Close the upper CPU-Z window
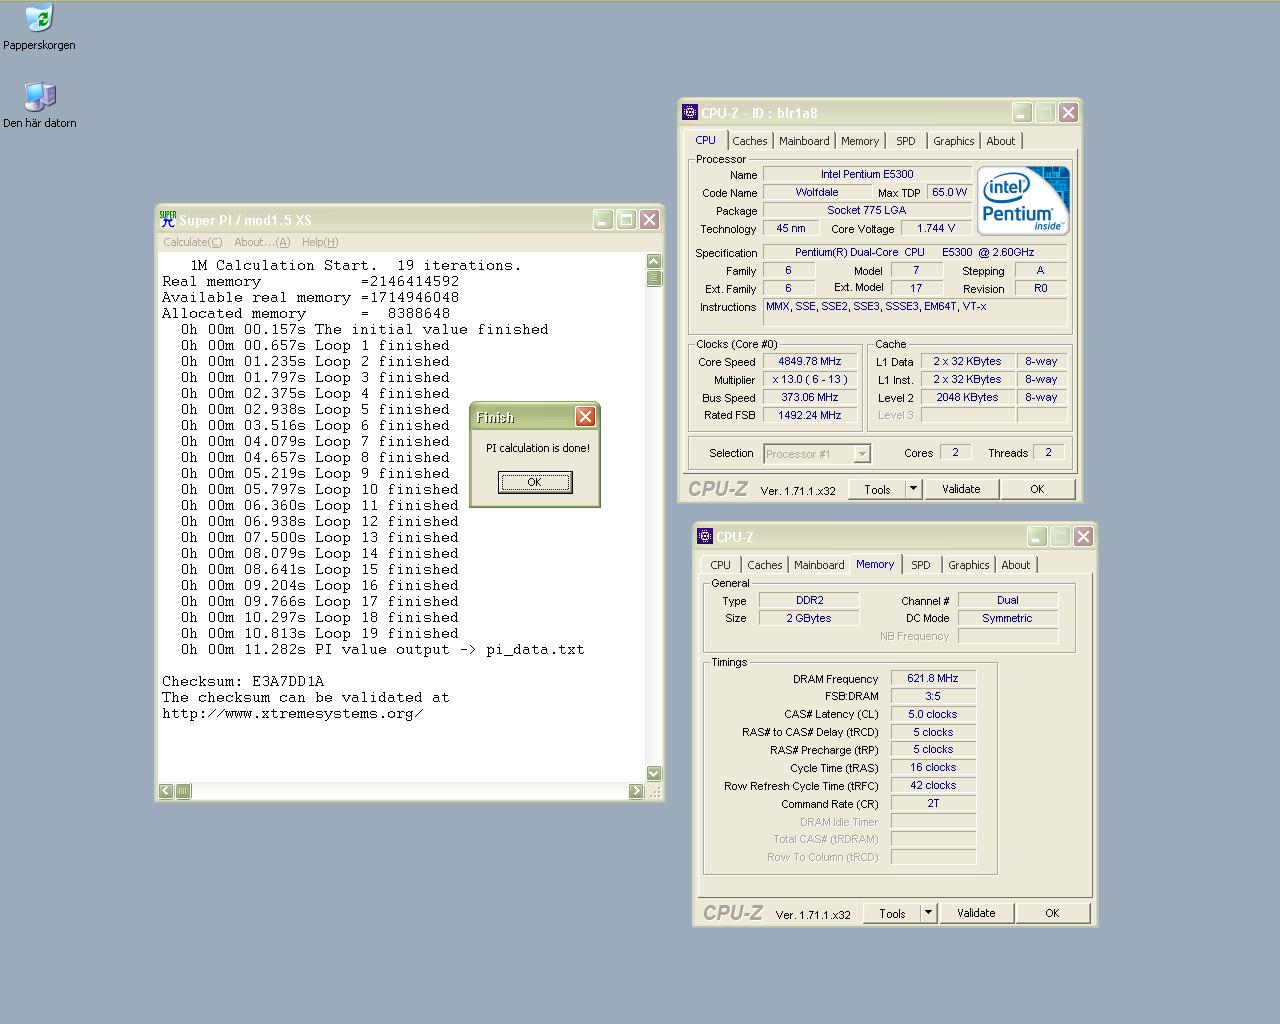The image size is (1280, 1024). [1068, 113]
